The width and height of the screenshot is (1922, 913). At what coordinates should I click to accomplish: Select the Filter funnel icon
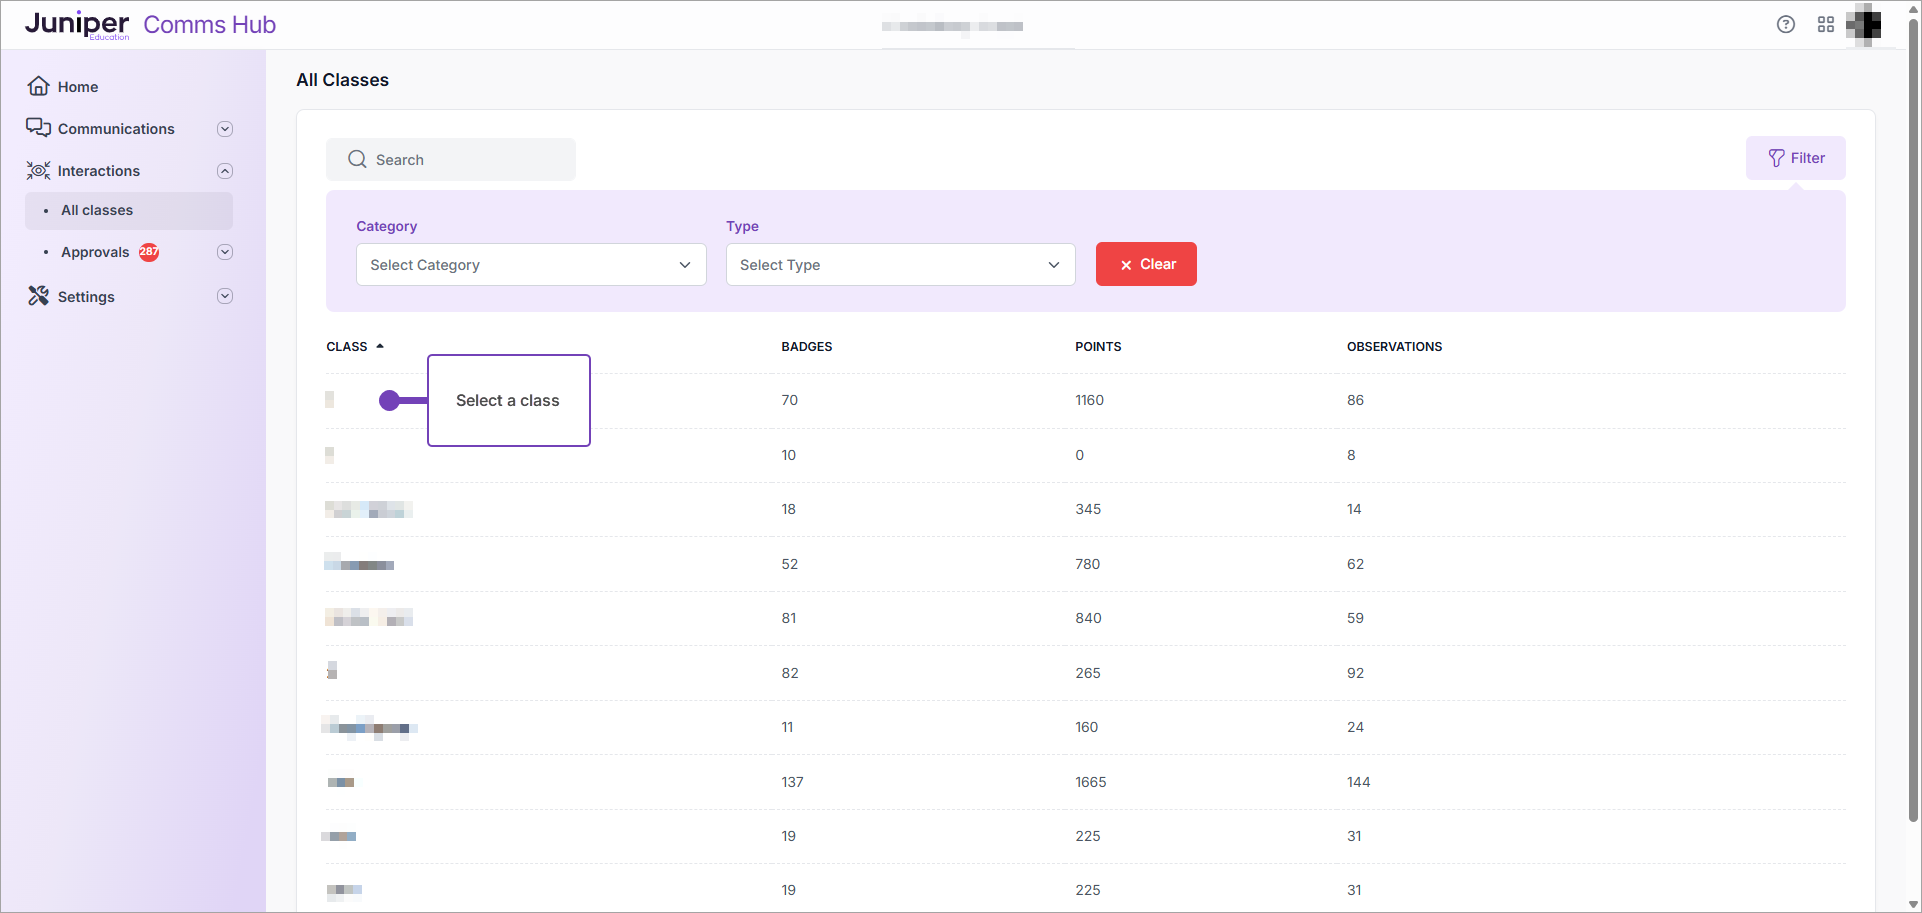click(1776, 157)
